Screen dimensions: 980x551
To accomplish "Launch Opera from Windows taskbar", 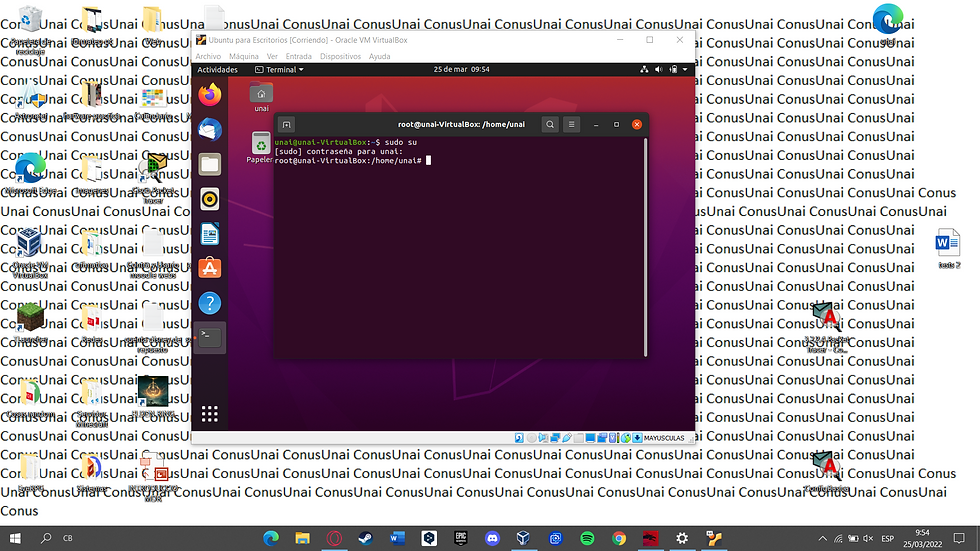I will 334,538.
